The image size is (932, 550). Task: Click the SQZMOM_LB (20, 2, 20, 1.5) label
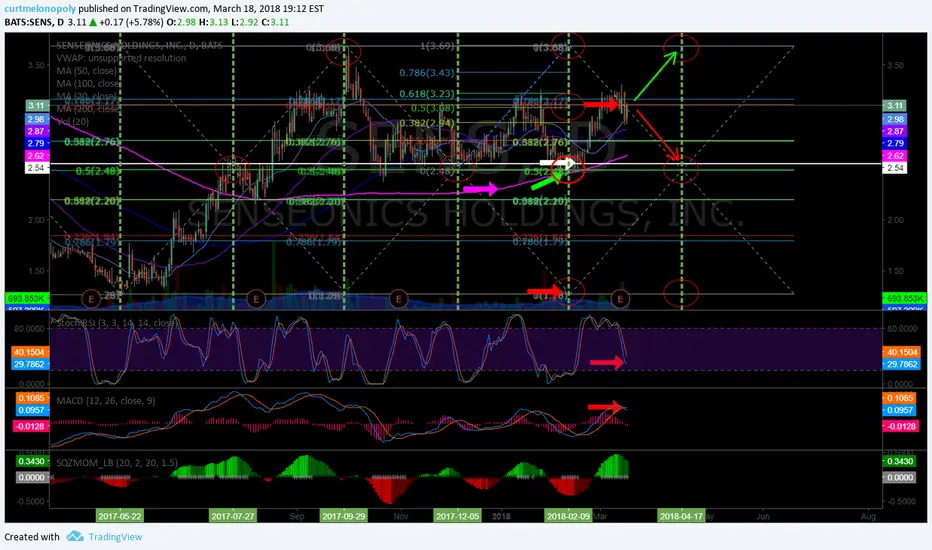pyautogui.click(x=116, y=463)
